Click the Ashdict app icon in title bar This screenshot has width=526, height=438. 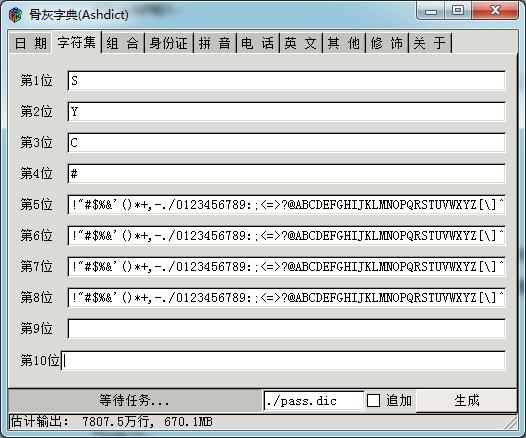click(x=15, y=15)
